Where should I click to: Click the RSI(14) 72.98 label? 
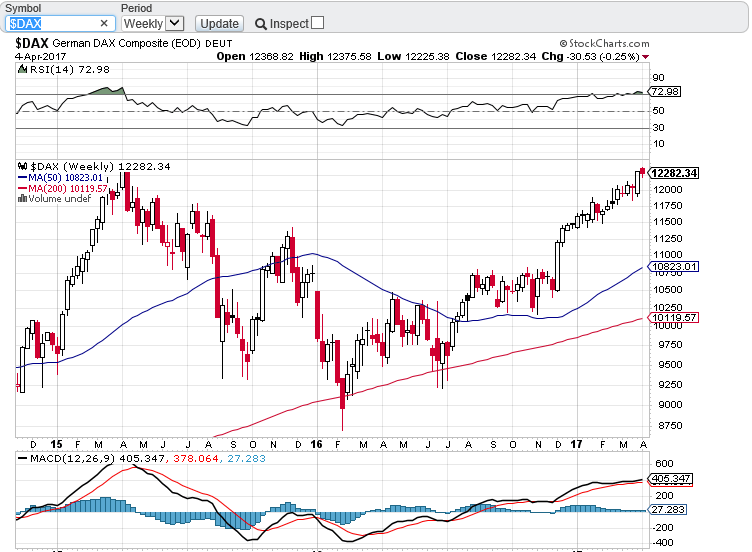(x=70, y=70)
